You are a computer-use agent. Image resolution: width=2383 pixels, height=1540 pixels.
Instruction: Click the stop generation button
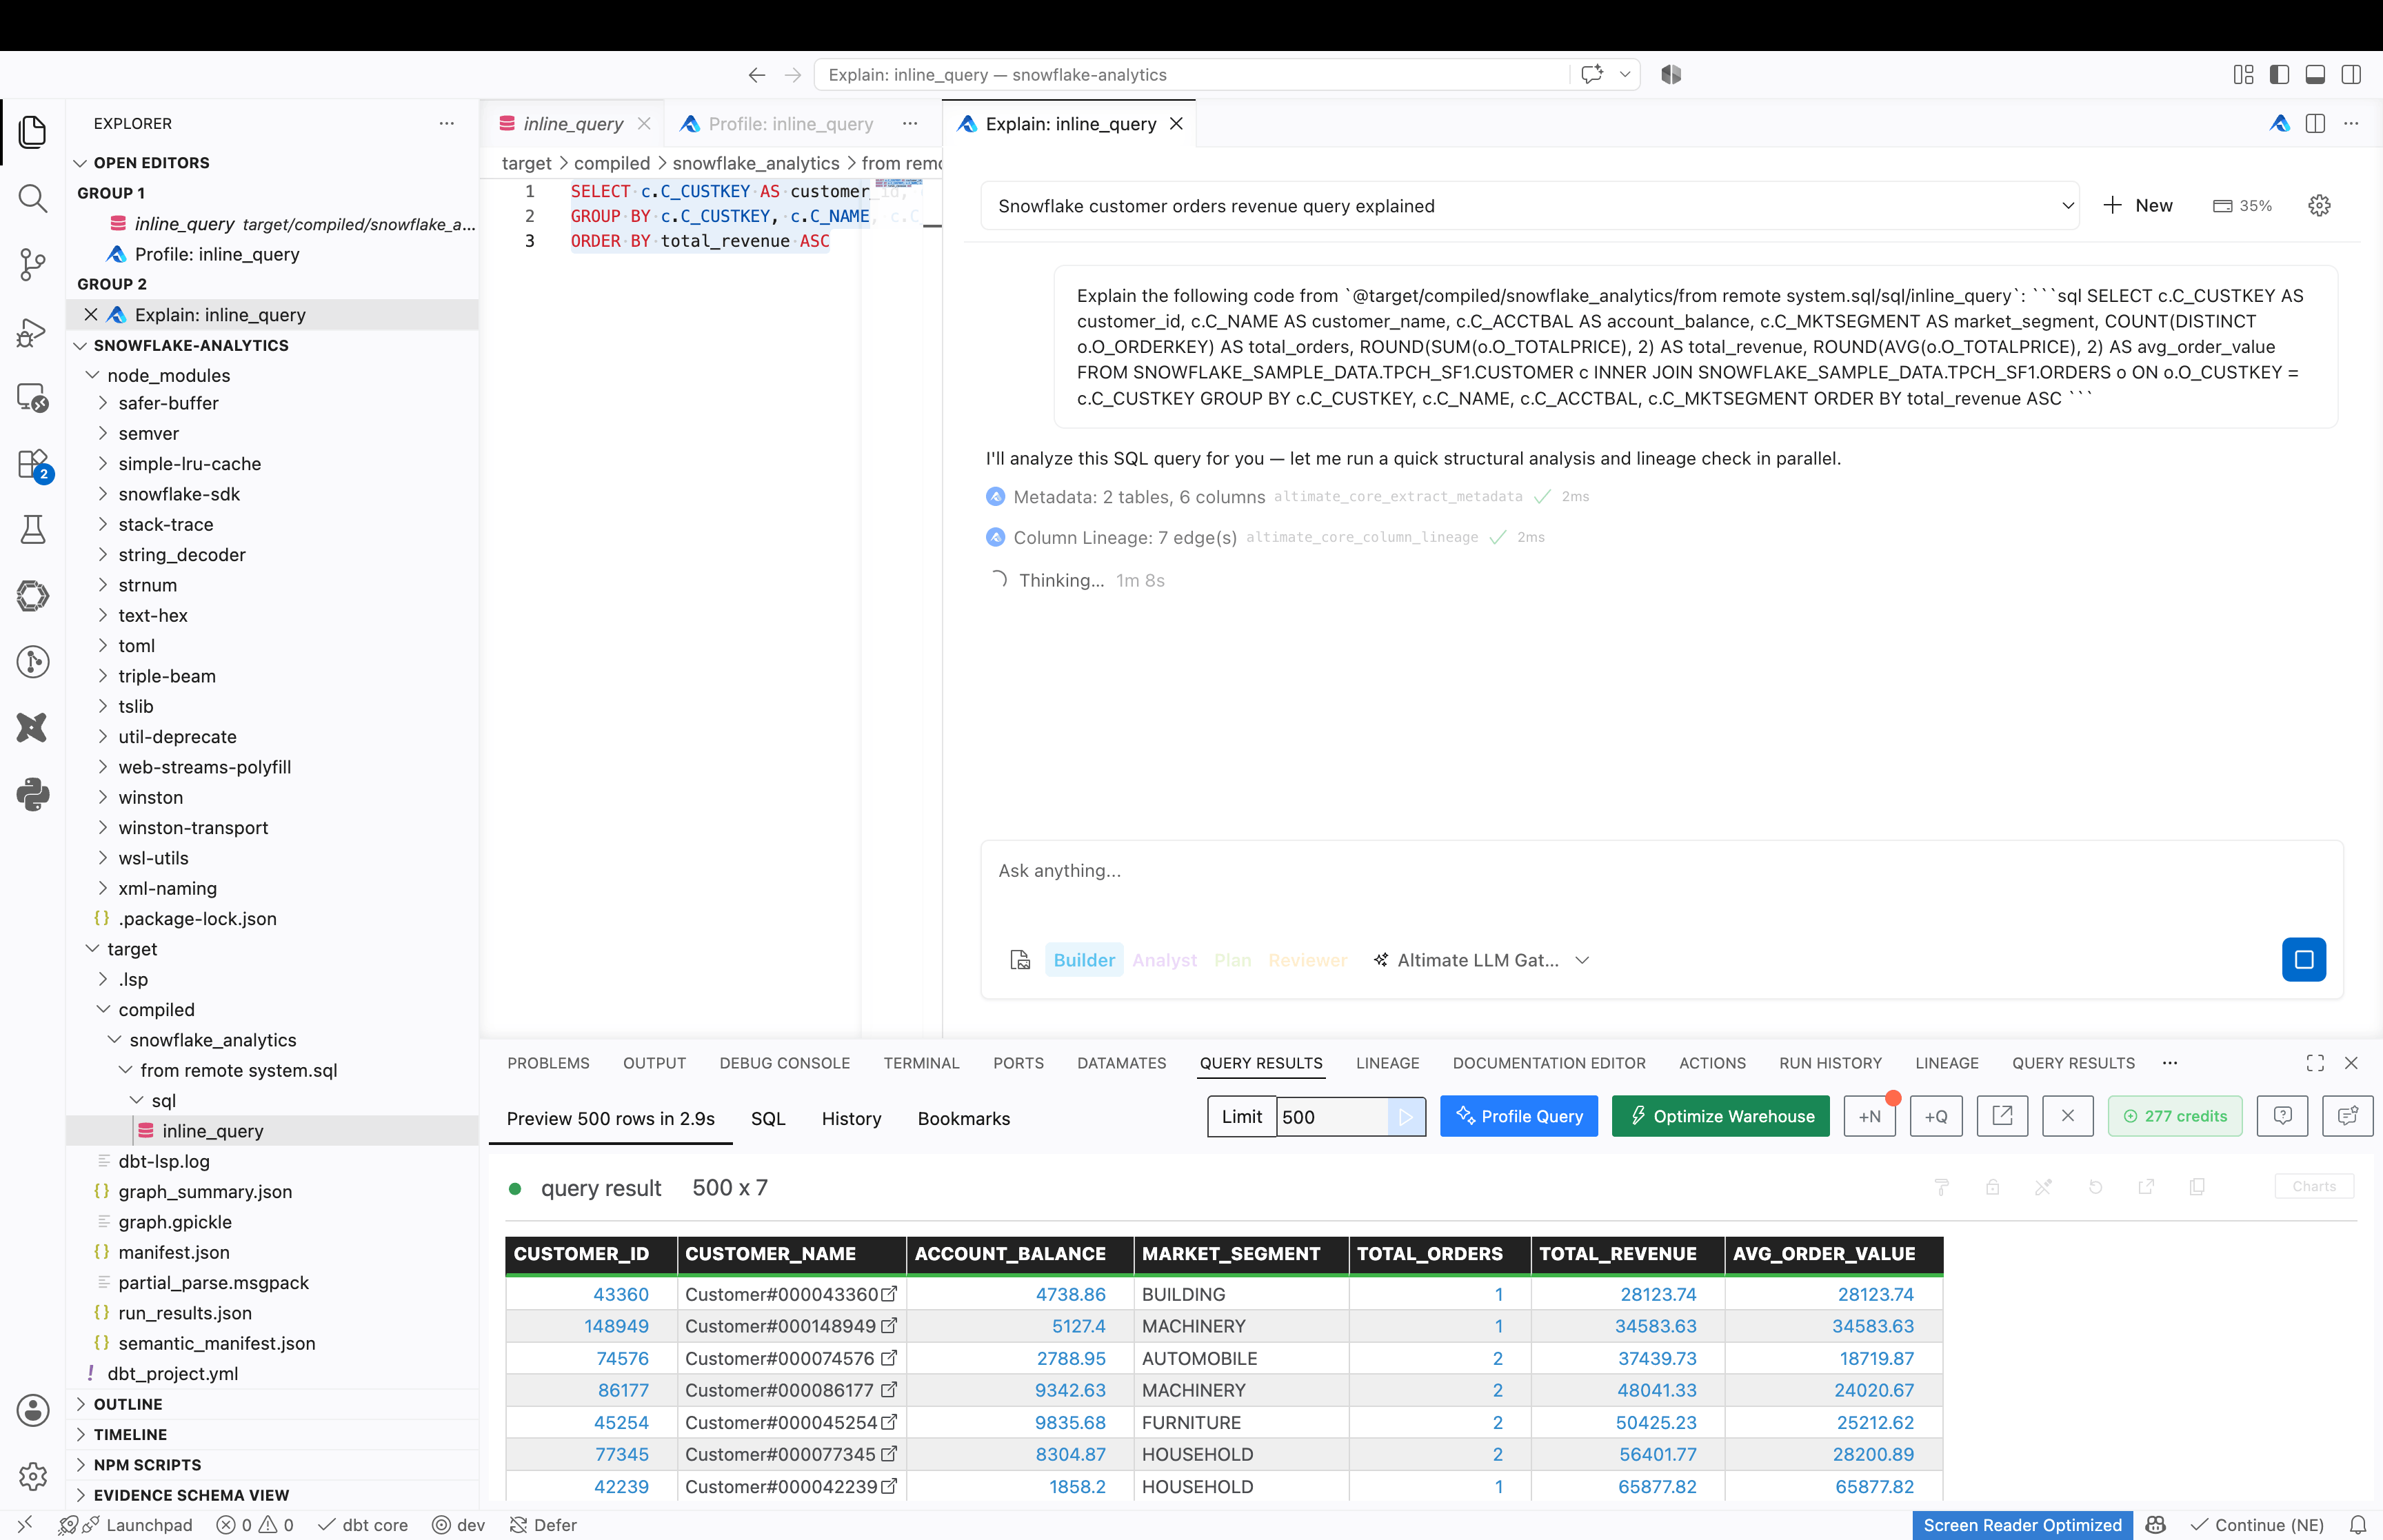click(x=2303, y=960)
